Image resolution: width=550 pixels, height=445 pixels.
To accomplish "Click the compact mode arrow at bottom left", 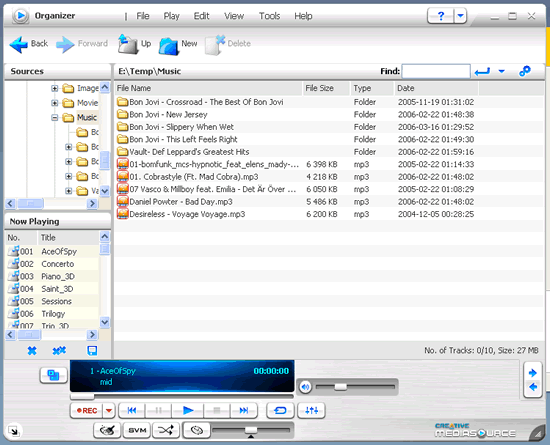I will tap(14, 431).
